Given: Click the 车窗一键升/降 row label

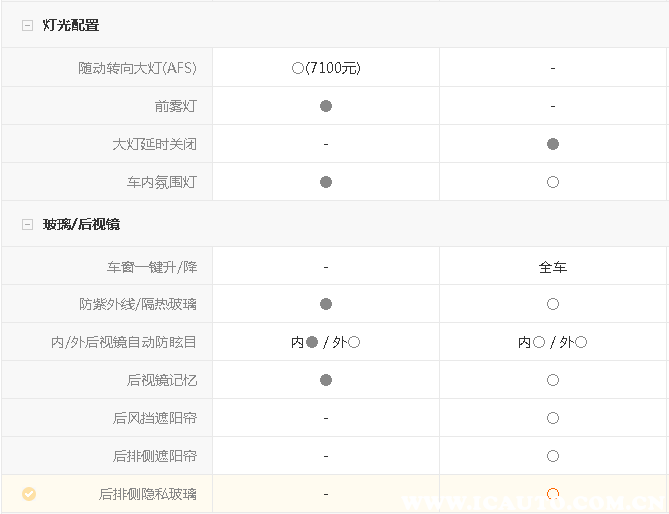Looking at the screenshot, I should (152, 268).
